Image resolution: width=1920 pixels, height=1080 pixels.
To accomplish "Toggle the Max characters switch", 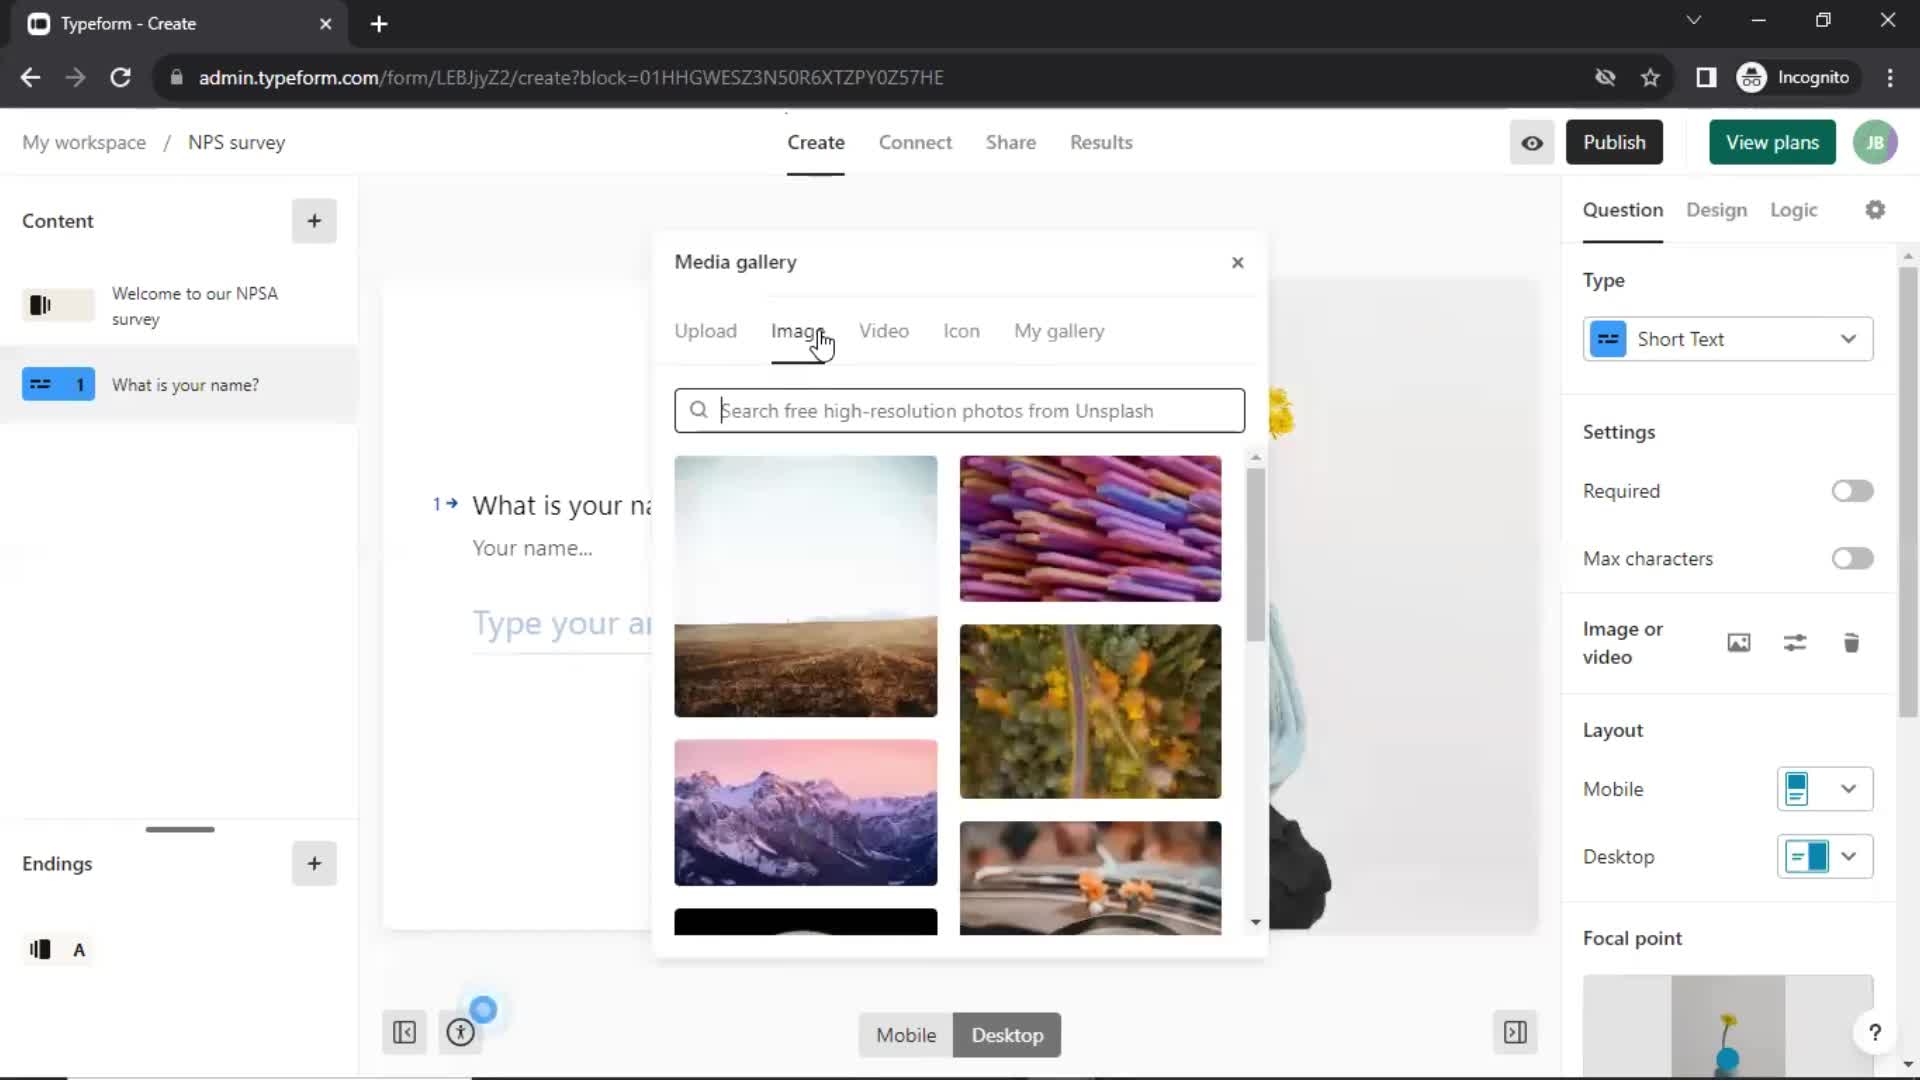I will pos(1852,559).
